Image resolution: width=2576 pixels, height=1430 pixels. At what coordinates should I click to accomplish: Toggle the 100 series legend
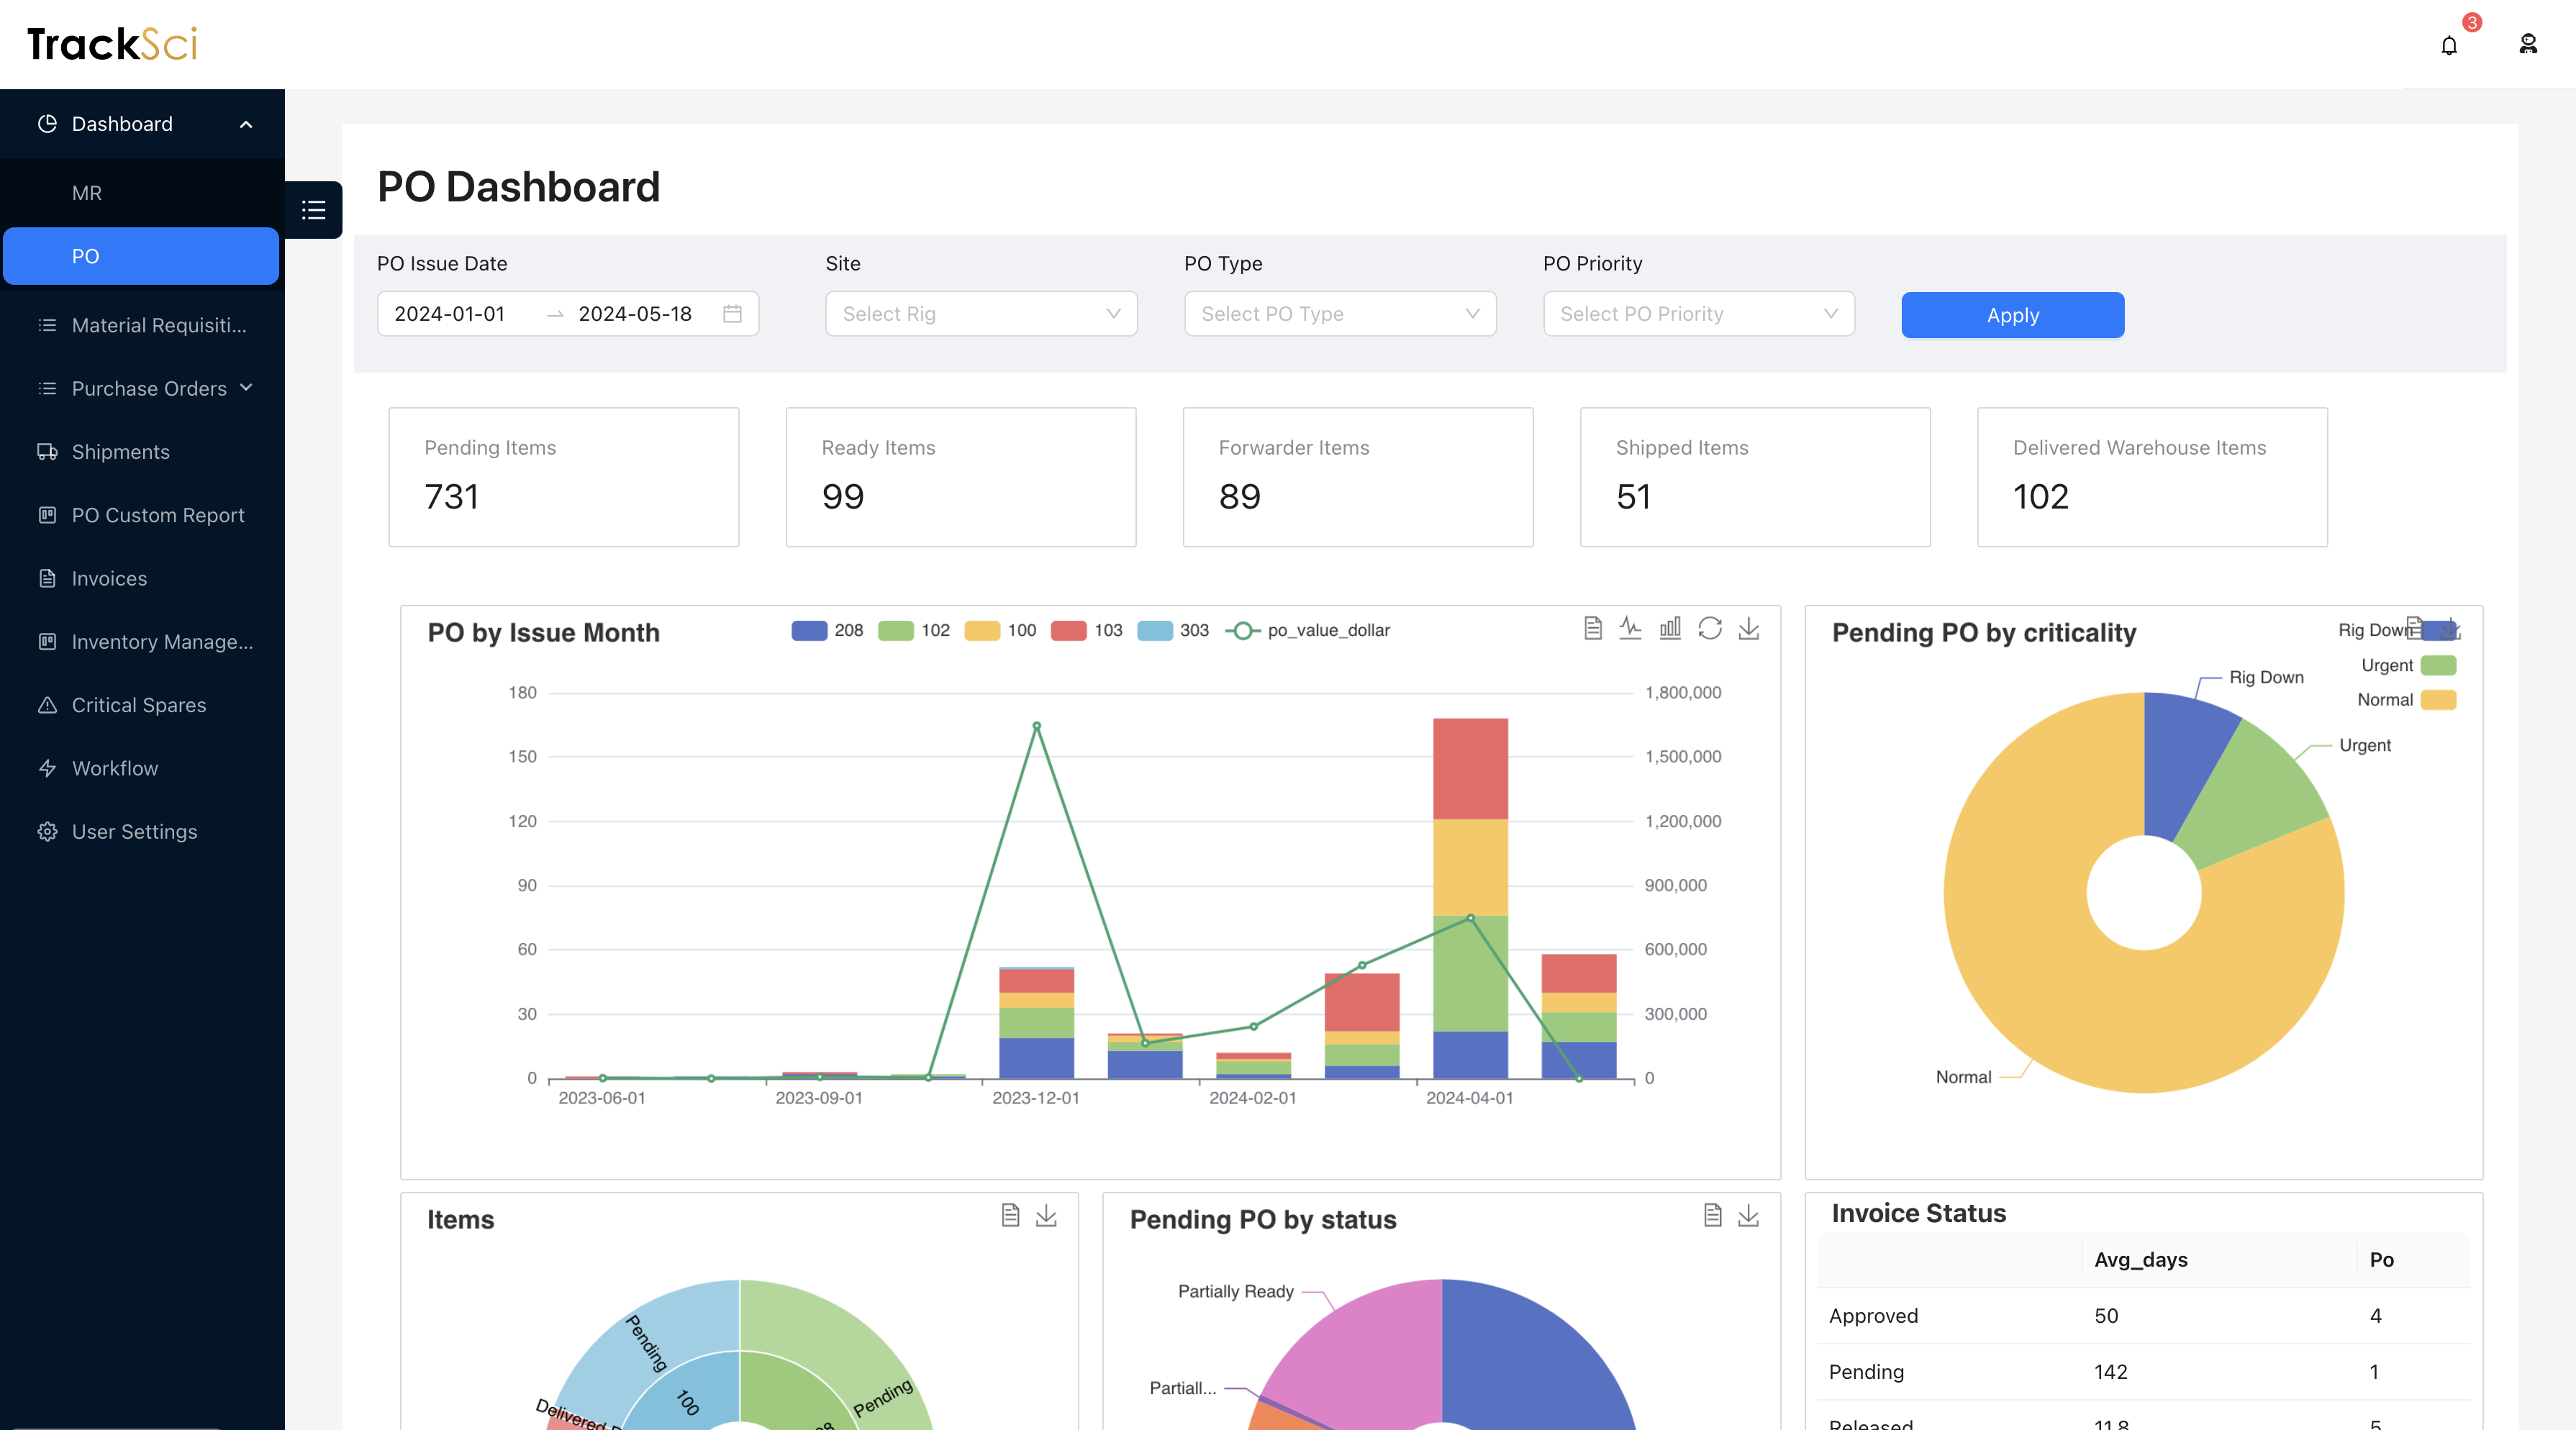point(1000,631)
